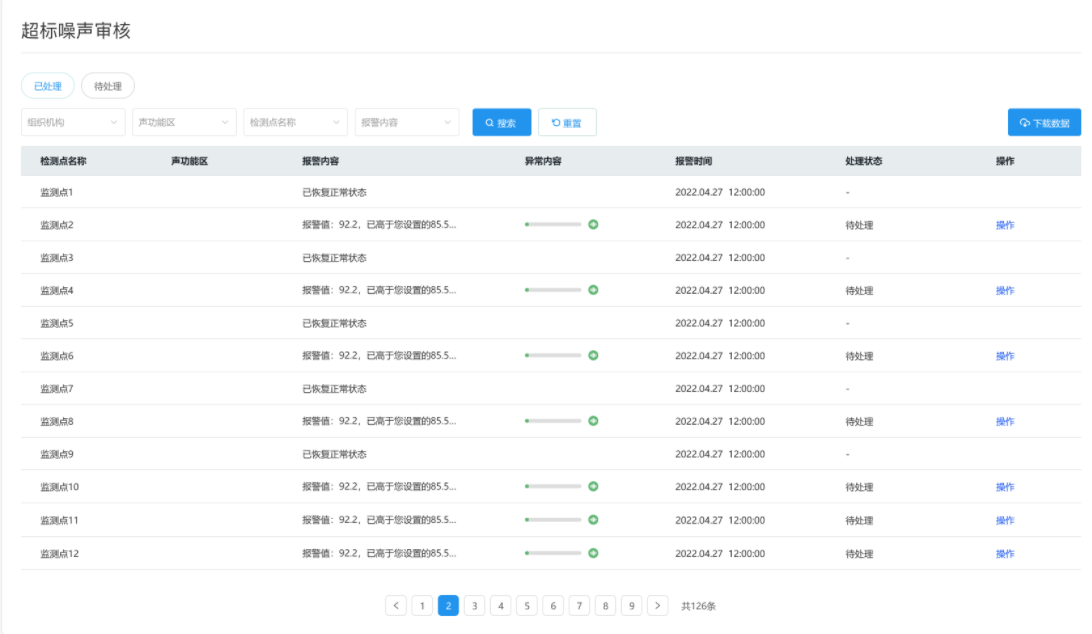Click green arrow icon in 监测点4 row
1092x634 pixels.
[x=593, y=290]
